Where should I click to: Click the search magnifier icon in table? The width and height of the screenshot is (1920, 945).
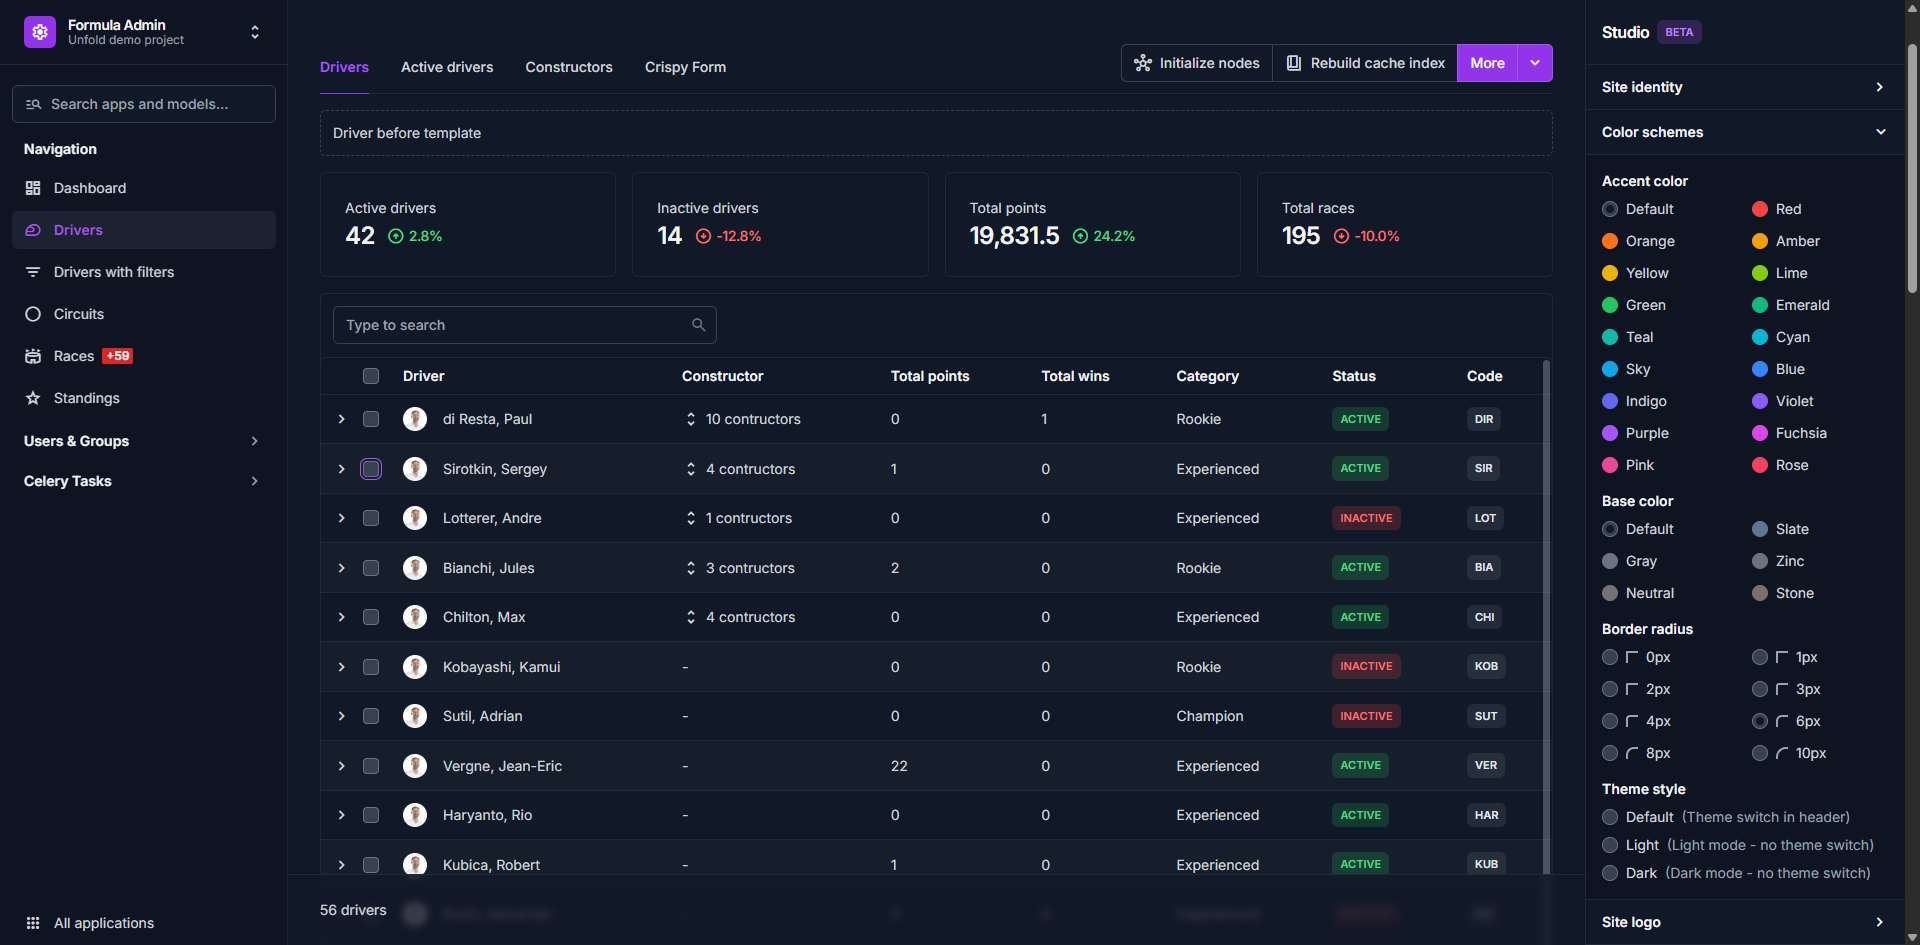pos(699,325)
